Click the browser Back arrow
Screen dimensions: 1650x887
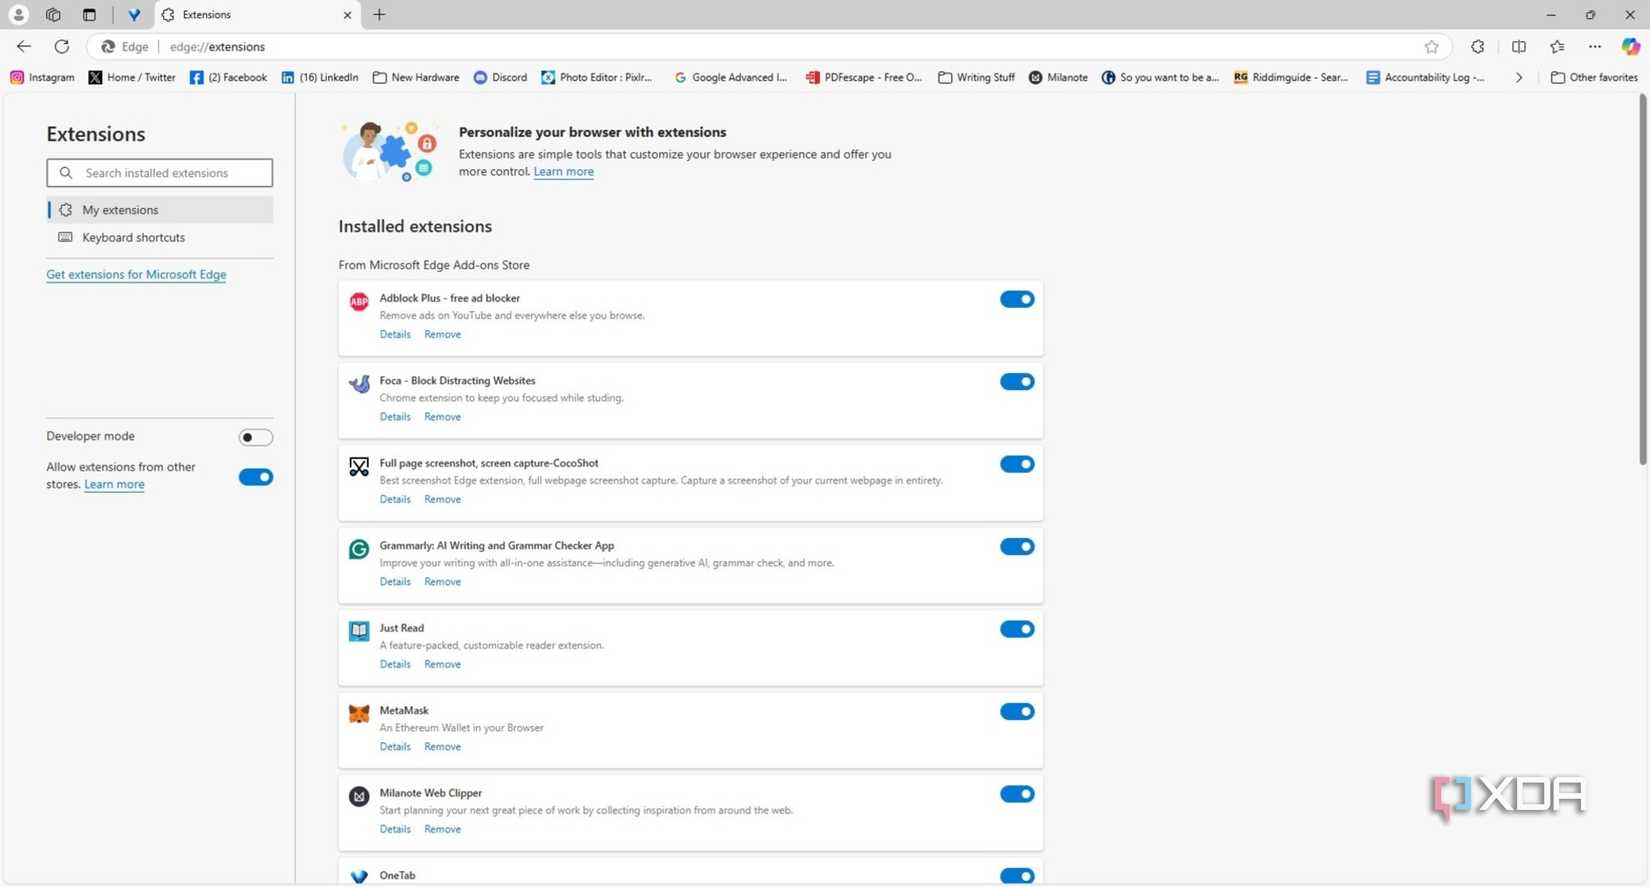tap(24, 46)
